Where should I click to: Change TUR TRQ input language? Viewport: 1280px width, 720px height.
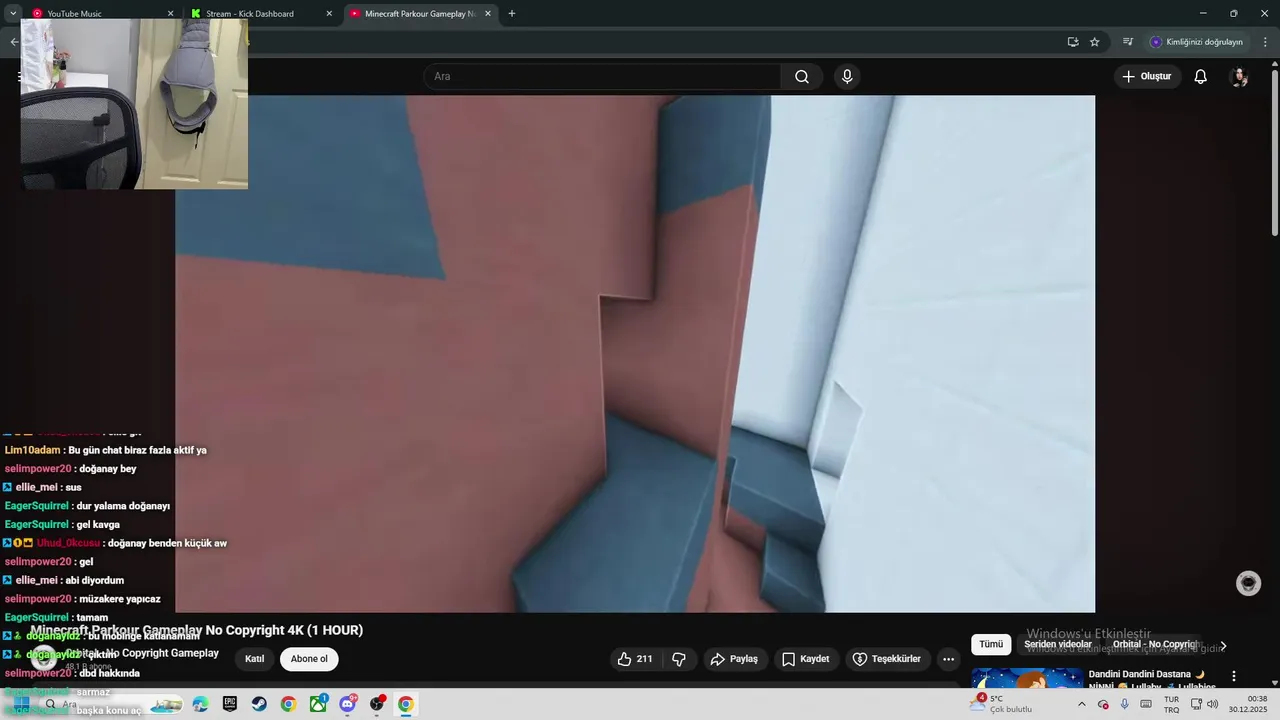[x=1171, y=704]
